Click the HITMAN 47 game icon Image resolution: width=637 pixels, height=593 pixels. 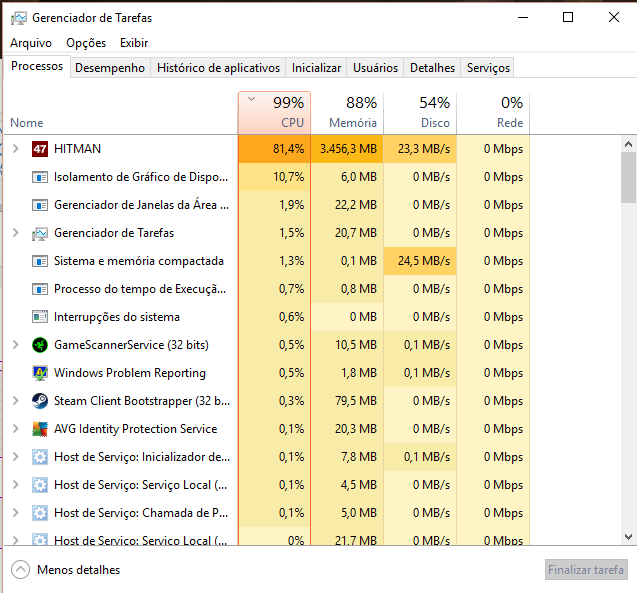40,149
